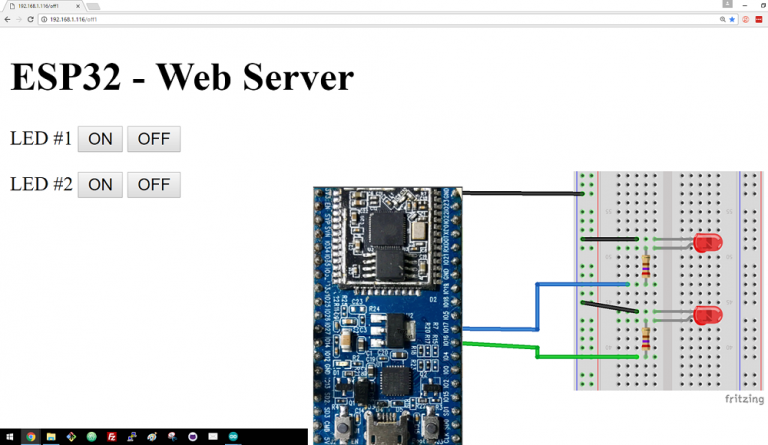Screen dimensions: 768x445
Task: Turn LED #1 off
Action: (154, 139)
